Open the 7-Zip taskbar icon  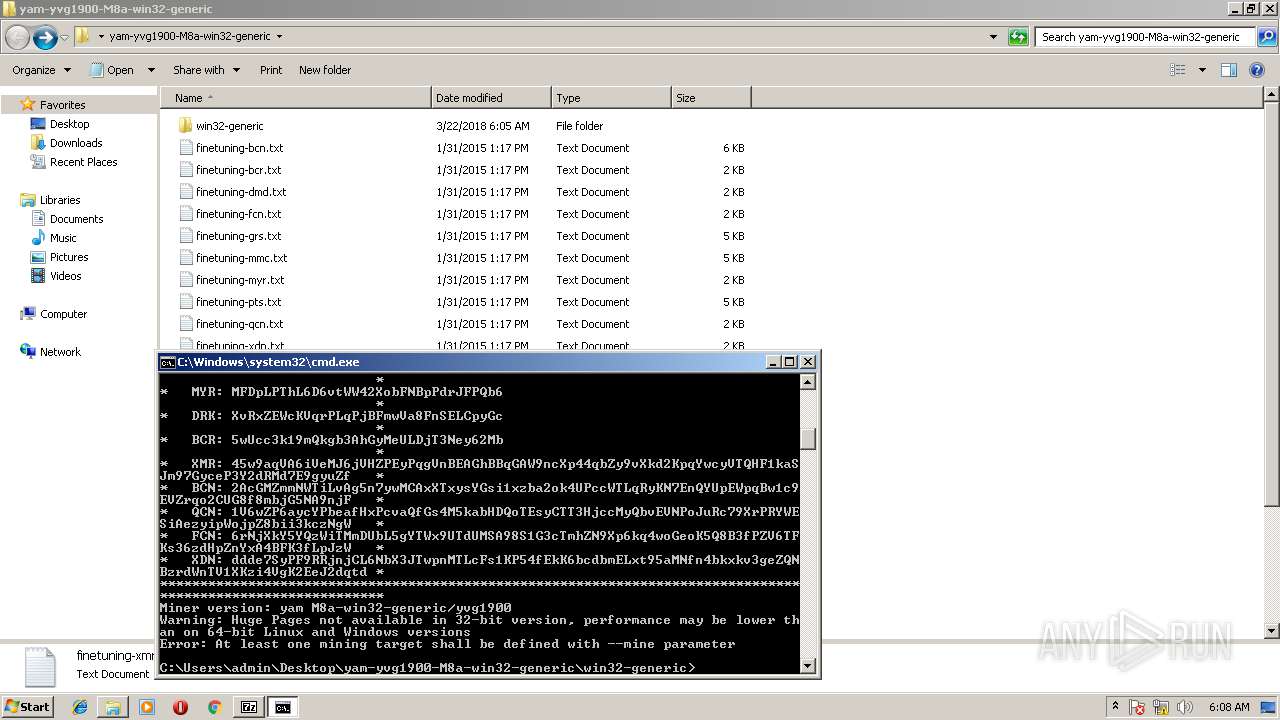click(x=248, y=707)
